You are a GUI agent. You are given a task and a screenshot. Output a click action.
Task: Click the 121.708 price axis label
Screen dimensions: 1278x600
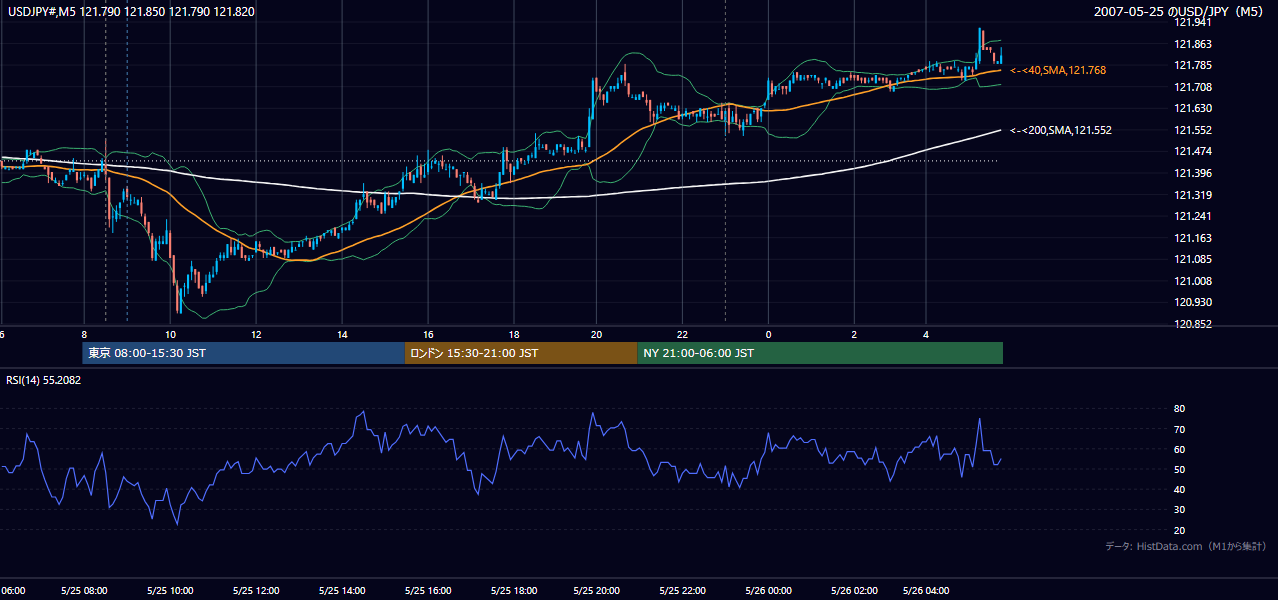pyautogui.click(x=1193, y=87)
